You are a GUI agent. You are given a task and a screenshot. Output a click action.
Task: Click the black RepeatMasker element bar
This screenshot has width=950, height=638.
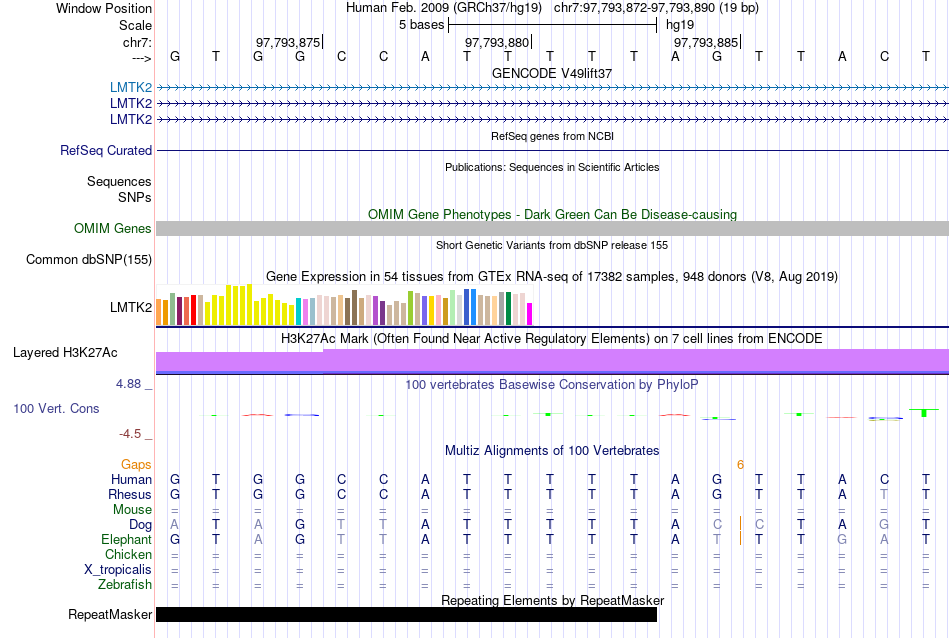pos(407,614)
